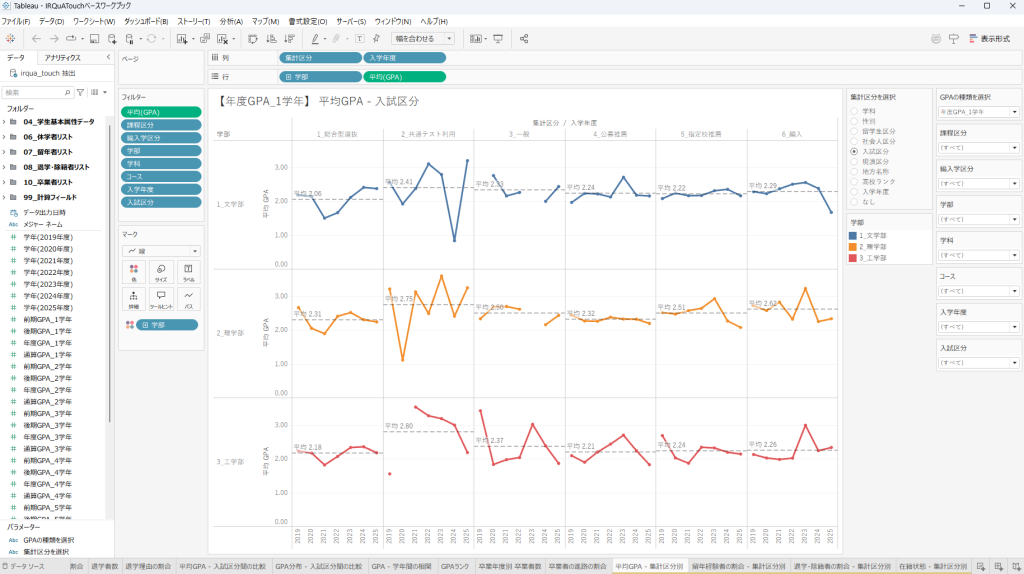Open the mark type dropdown showing 線

161,251
